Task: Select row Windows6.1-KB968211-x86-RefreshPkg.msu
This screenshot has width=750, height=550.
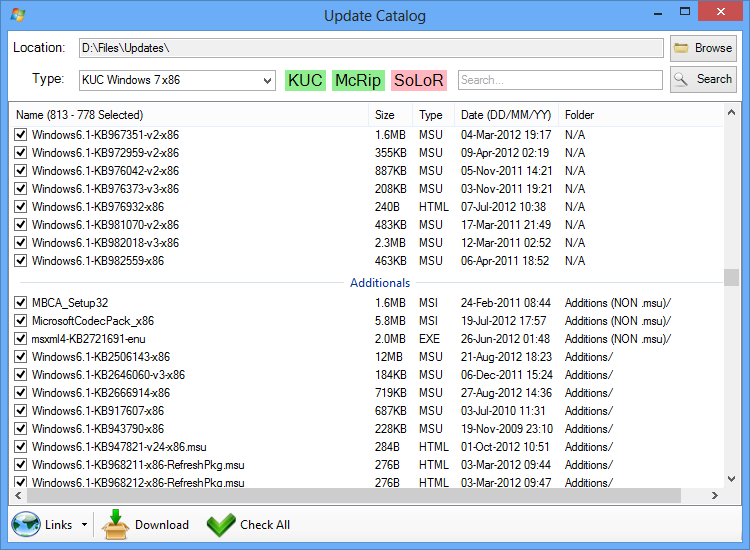Action: pyautogui.click(x=366, y=465)
